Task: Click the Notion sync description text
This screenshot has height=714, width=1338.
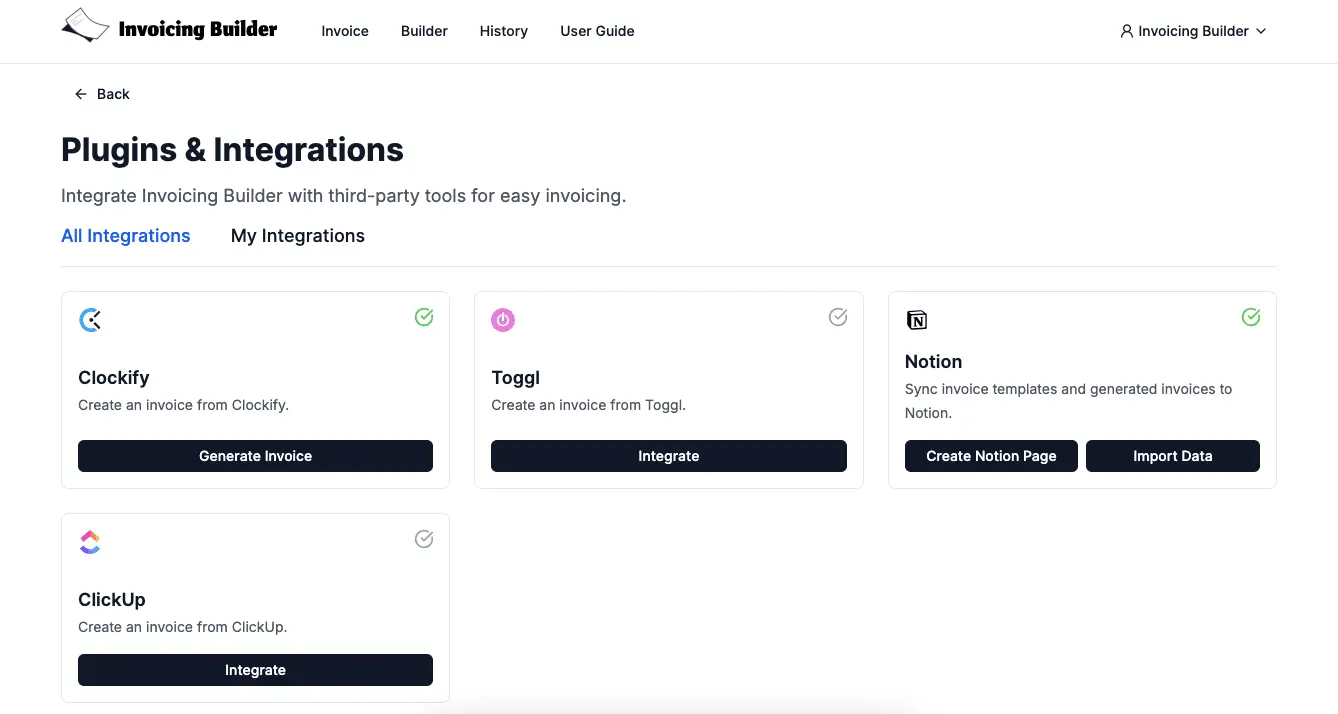Action: [1069, 401]
